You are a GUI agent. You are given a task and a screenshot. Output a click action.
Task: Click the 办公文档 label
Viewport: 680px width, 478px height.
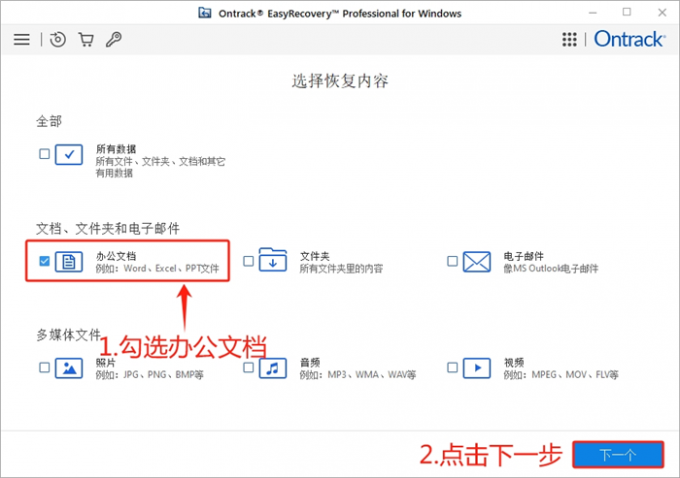click(116, 256)
